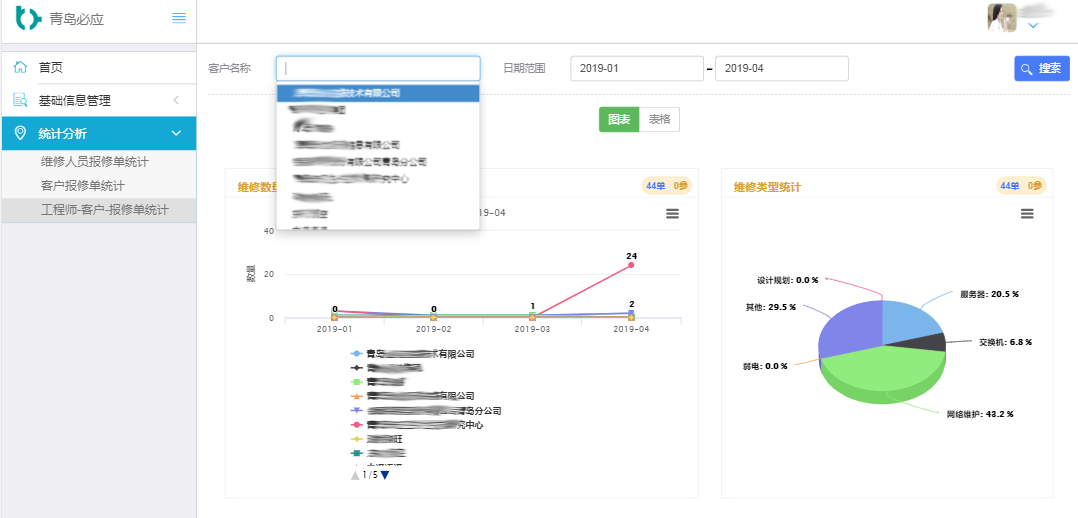This screenshot has height=518, width=1078.
Task: Open 客户报修单统计 page
Action: click(82, 186)
